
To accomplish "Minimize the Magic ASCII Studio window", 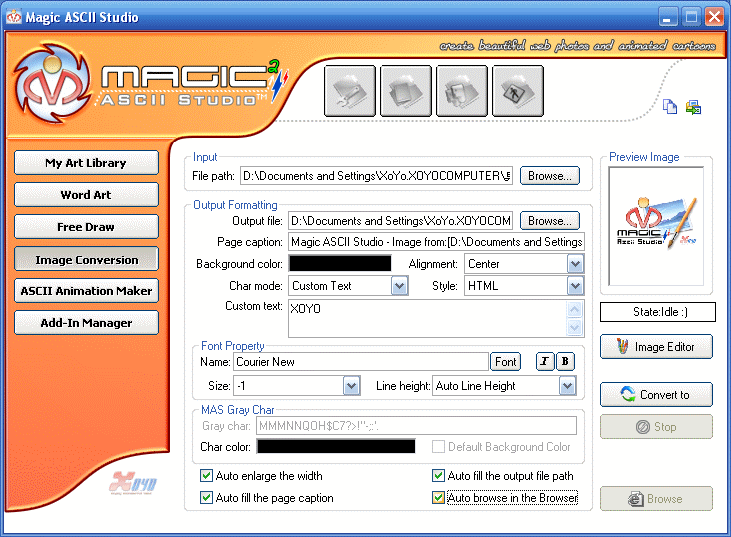I will (667, 17).
